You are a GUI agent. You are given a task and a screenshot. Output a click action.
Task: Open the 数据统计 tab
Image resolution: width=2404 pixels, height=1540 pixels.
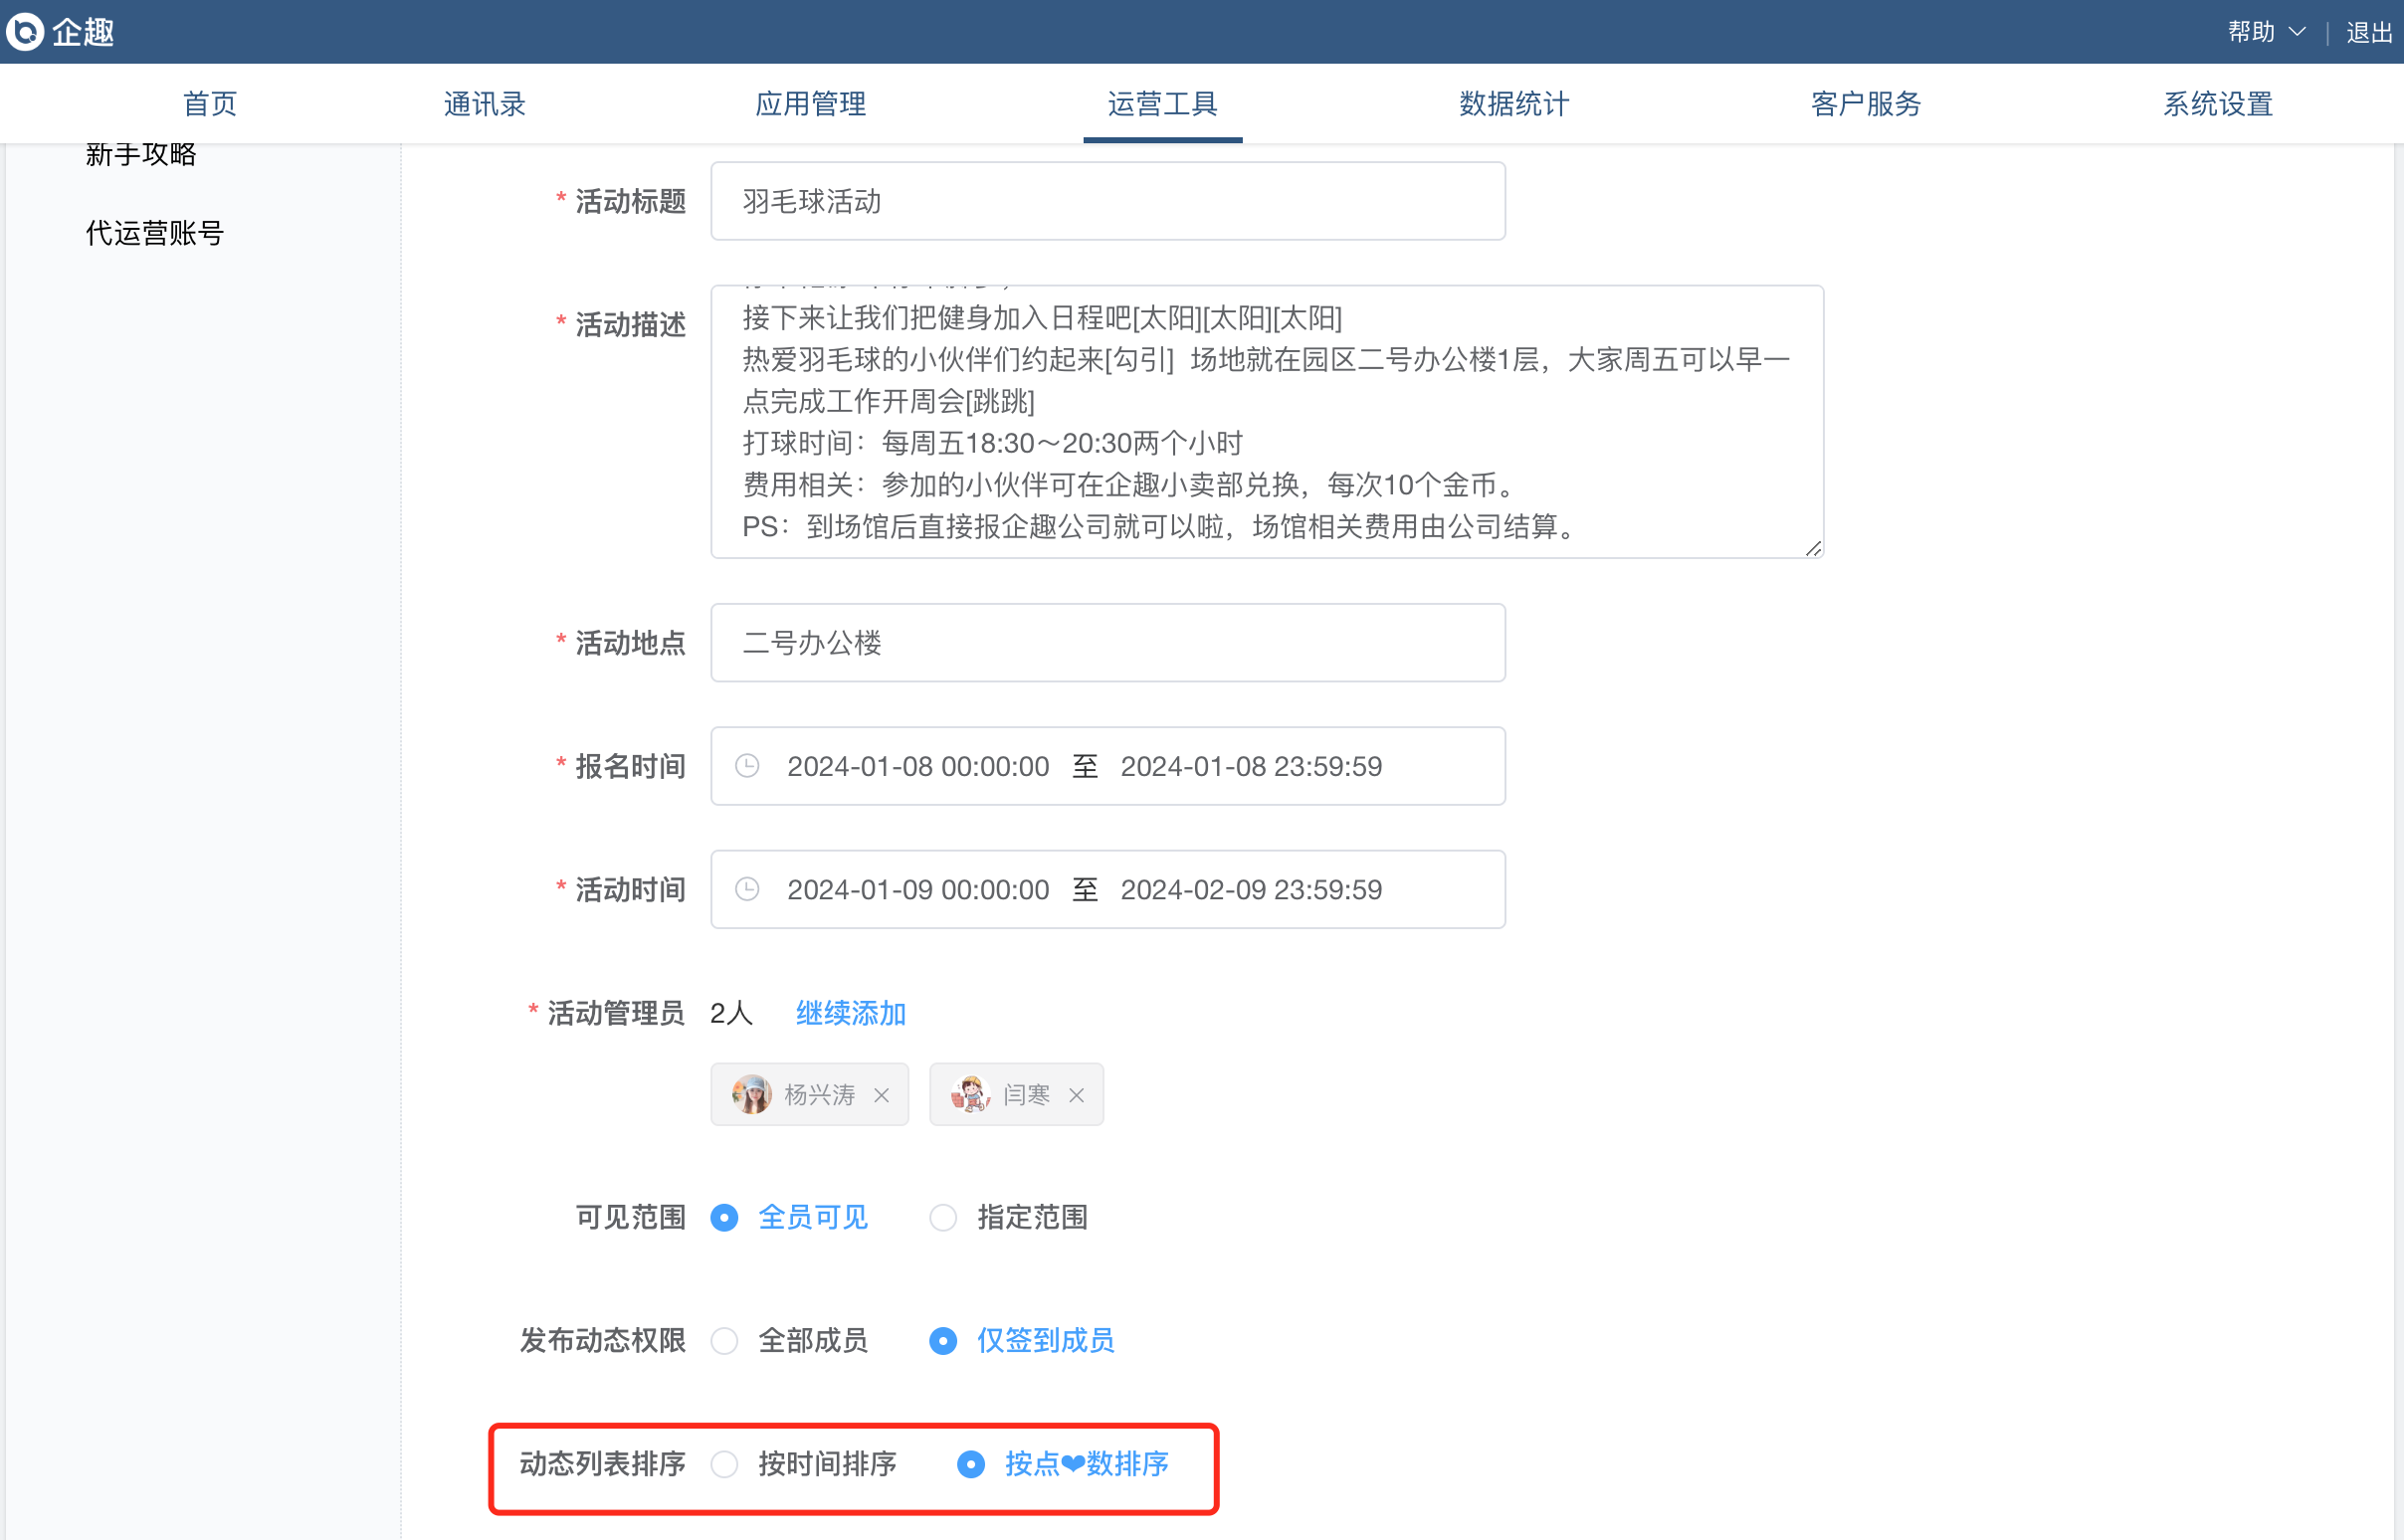click(1514, 104)
